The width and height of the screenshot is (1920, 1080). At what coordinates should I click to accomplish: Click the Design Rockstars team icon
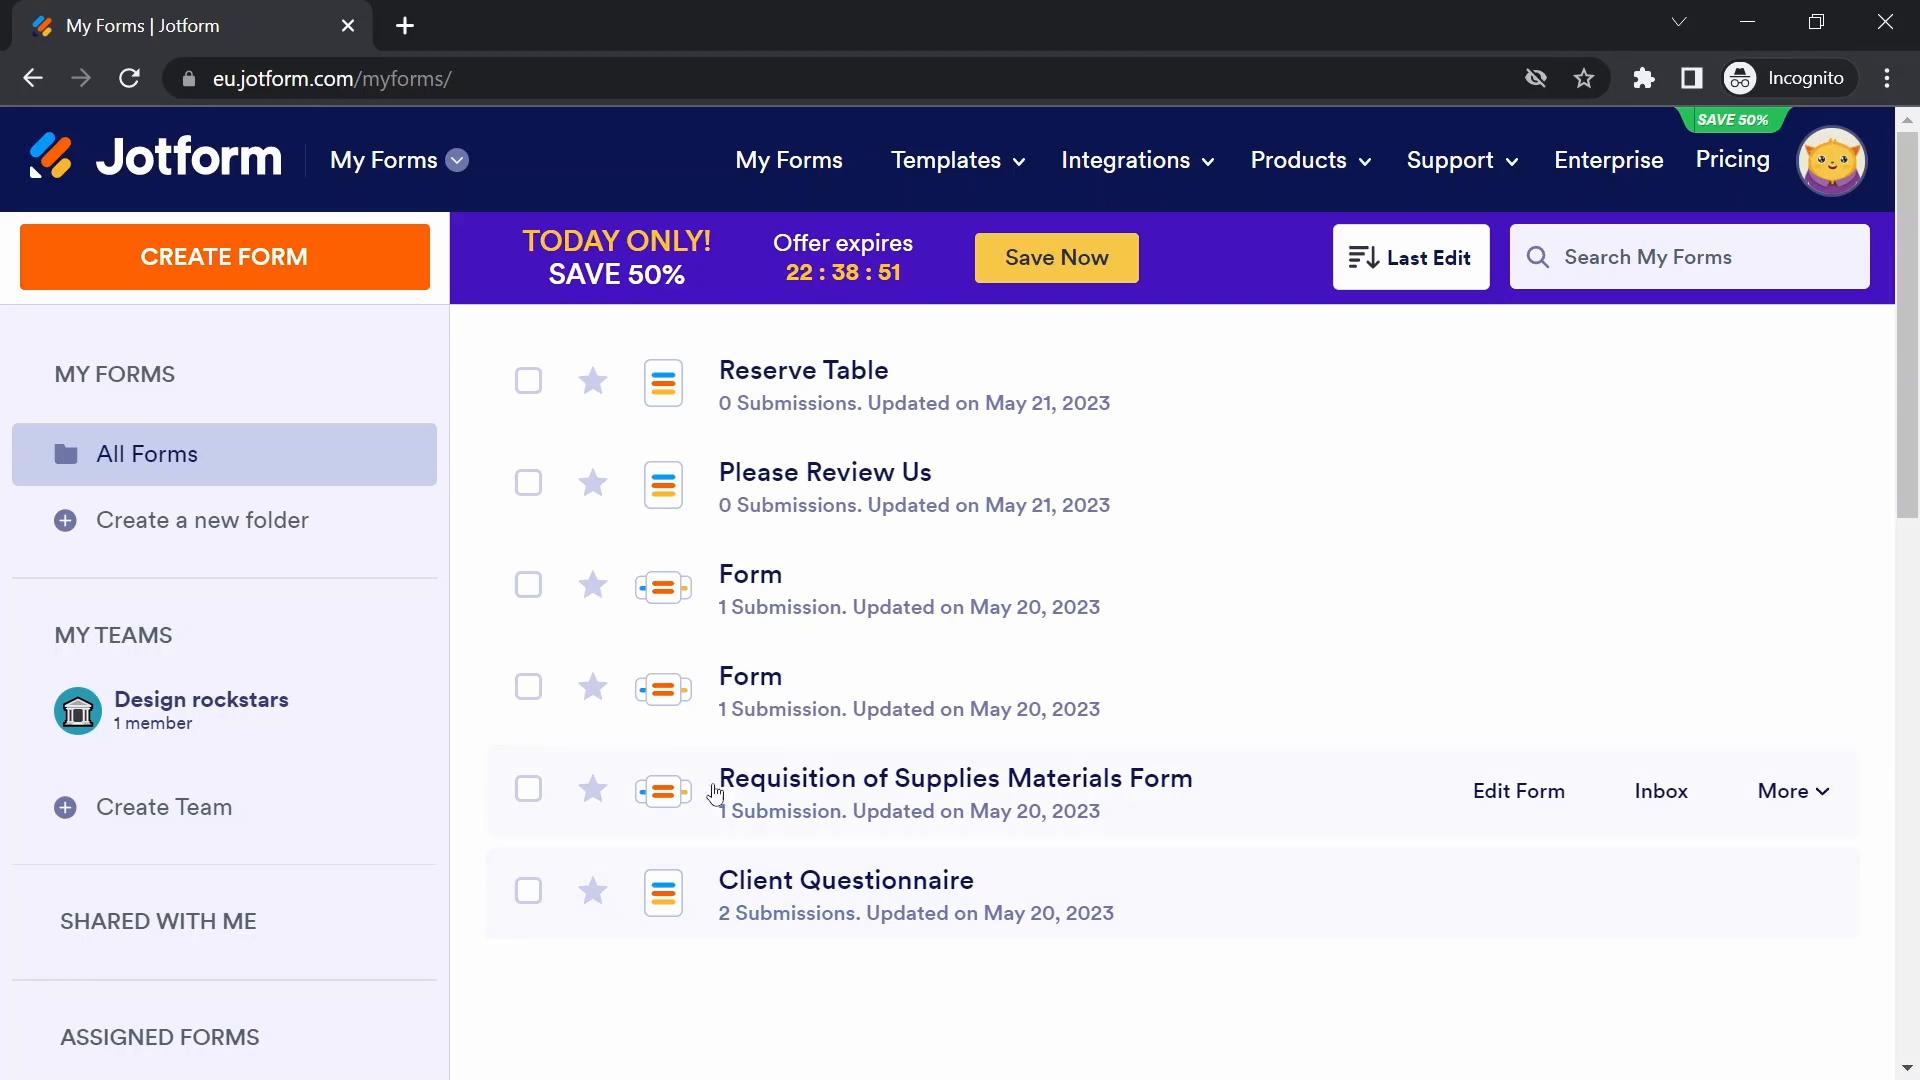tap(76, 711)
